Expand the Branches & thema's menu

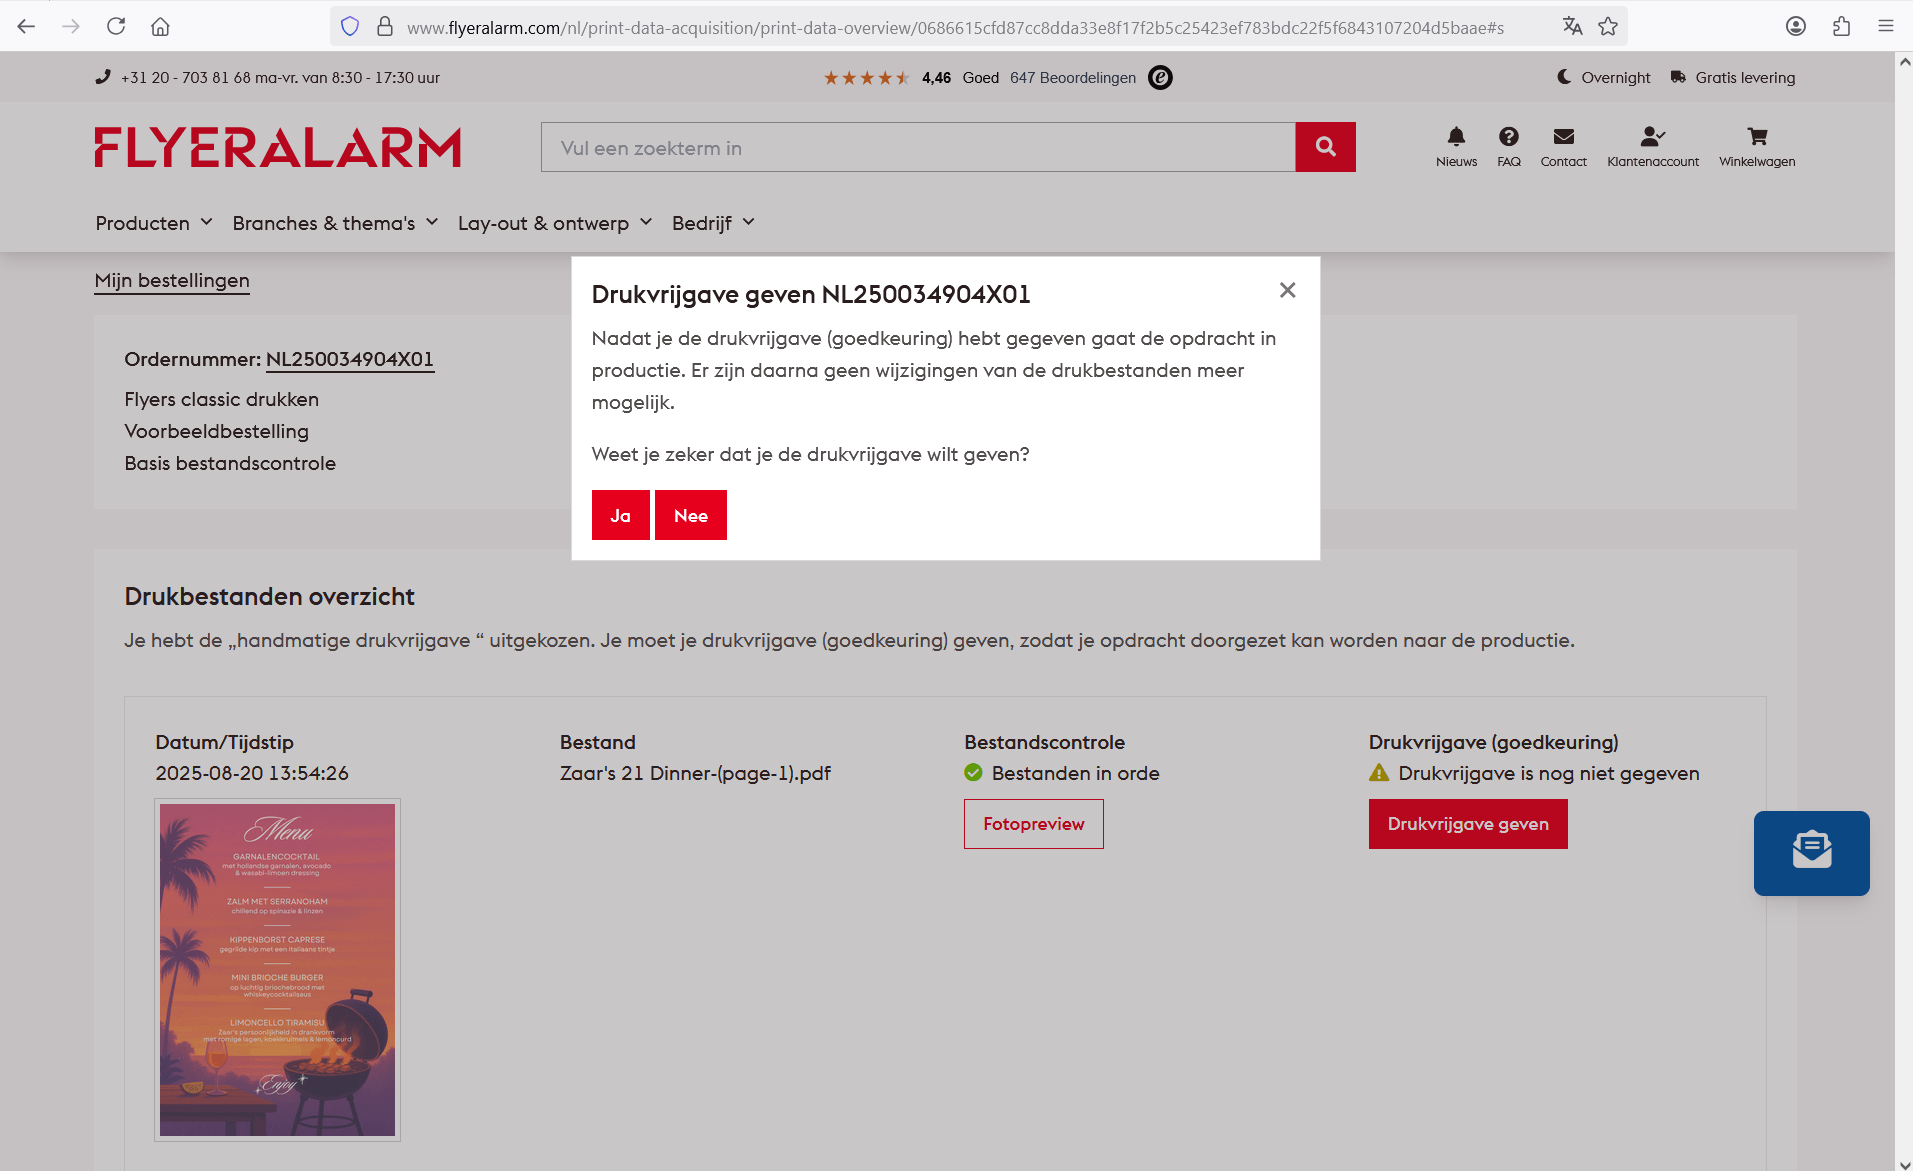pos(335,223)
